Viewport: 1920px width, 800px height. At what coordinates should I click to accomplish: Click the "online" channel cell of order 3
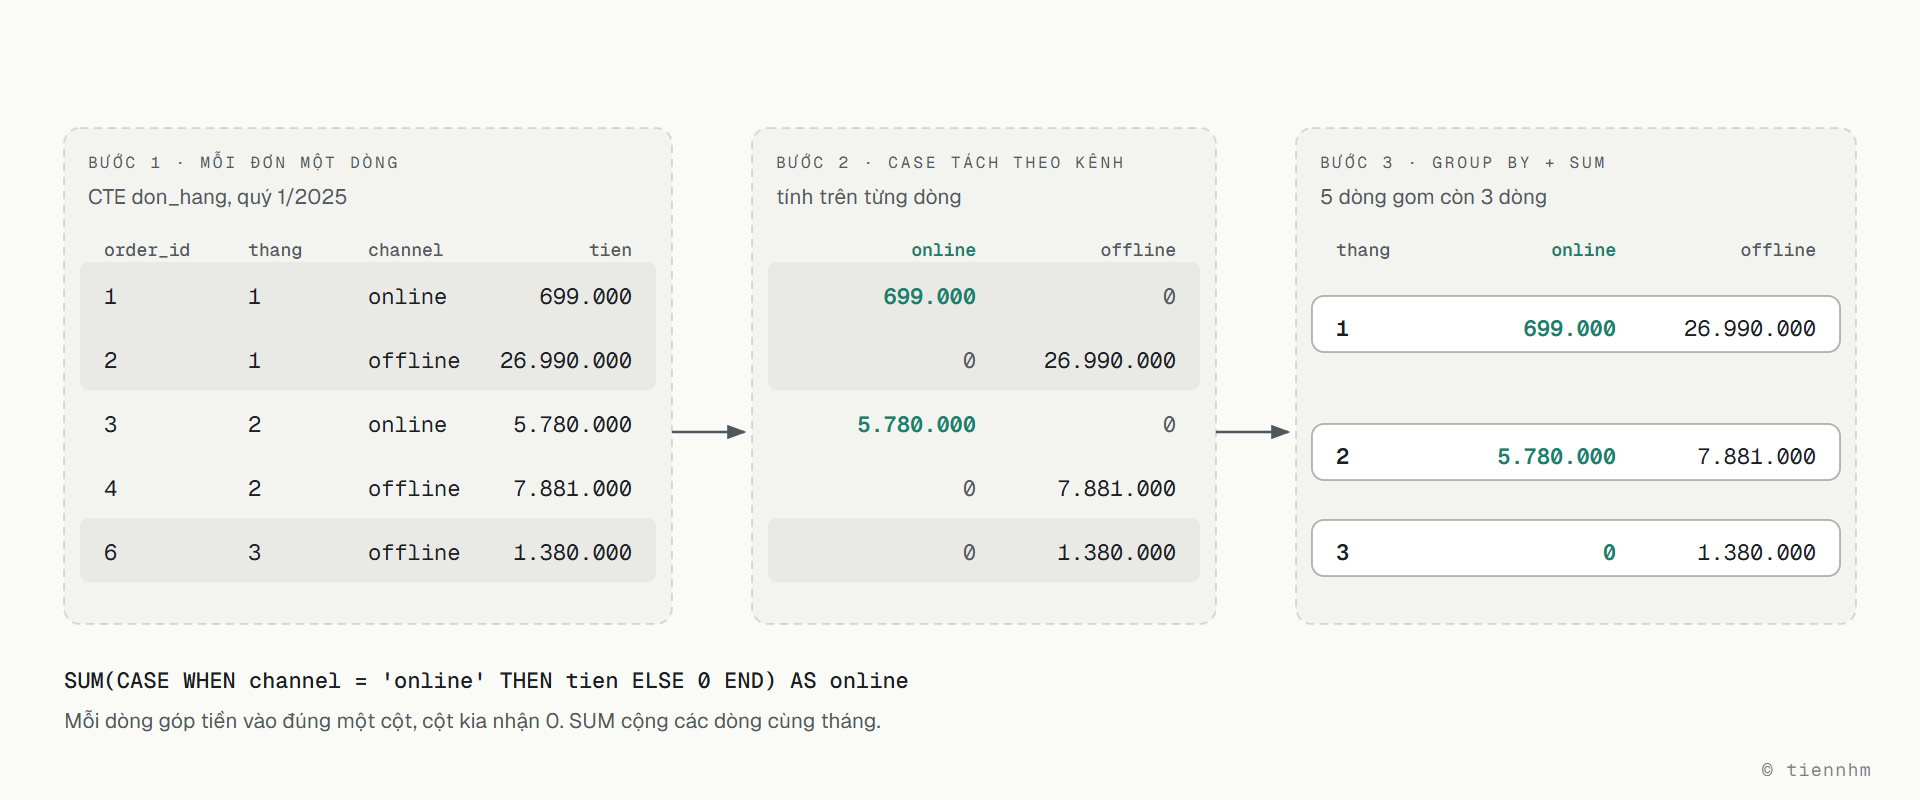(407, 425)
